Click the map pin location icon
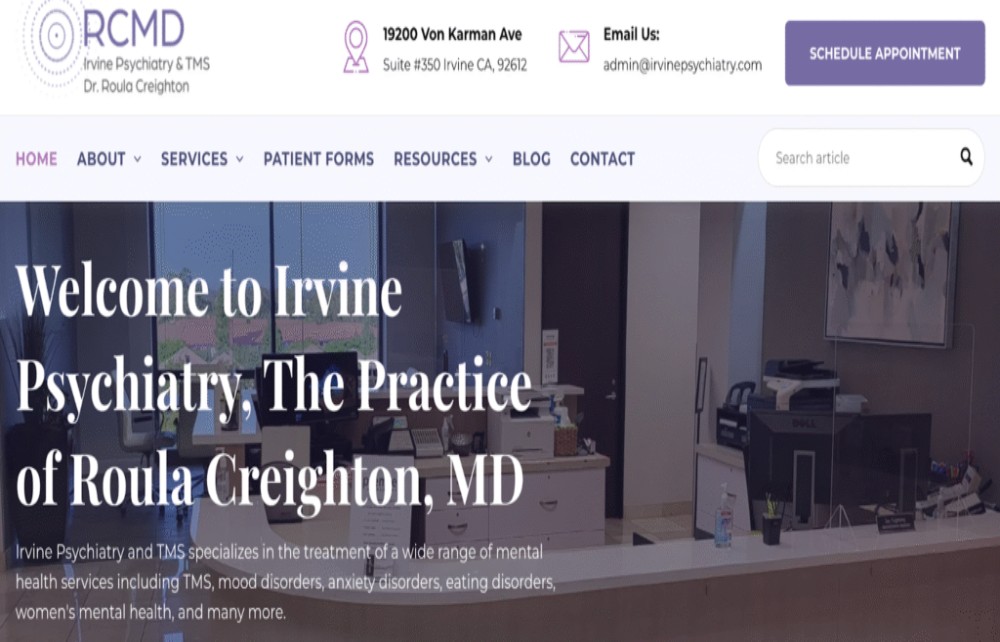The image size is (1000, 642). point(356,47)
